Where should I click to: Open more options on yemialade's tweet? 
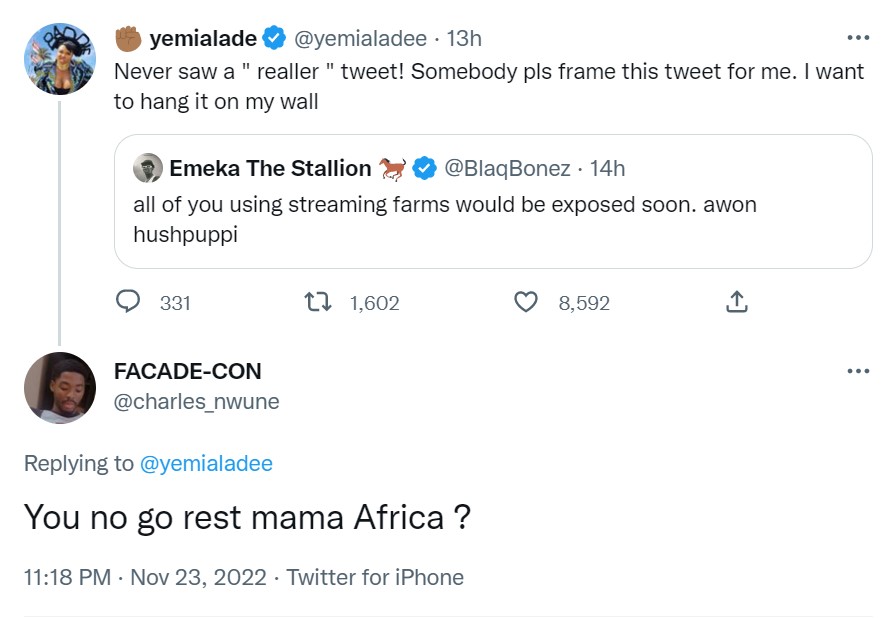pyautogui.click(x=858, y=39)
